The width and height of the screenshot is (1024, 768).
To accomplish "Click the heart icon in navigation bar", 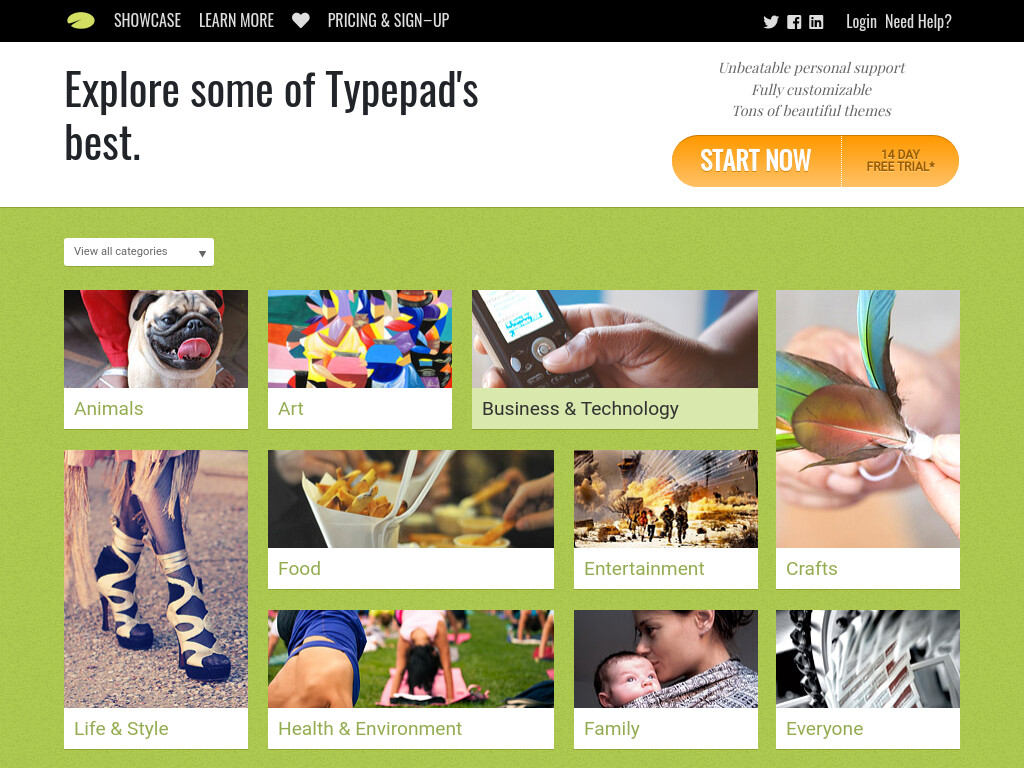I will coord(300,21).
